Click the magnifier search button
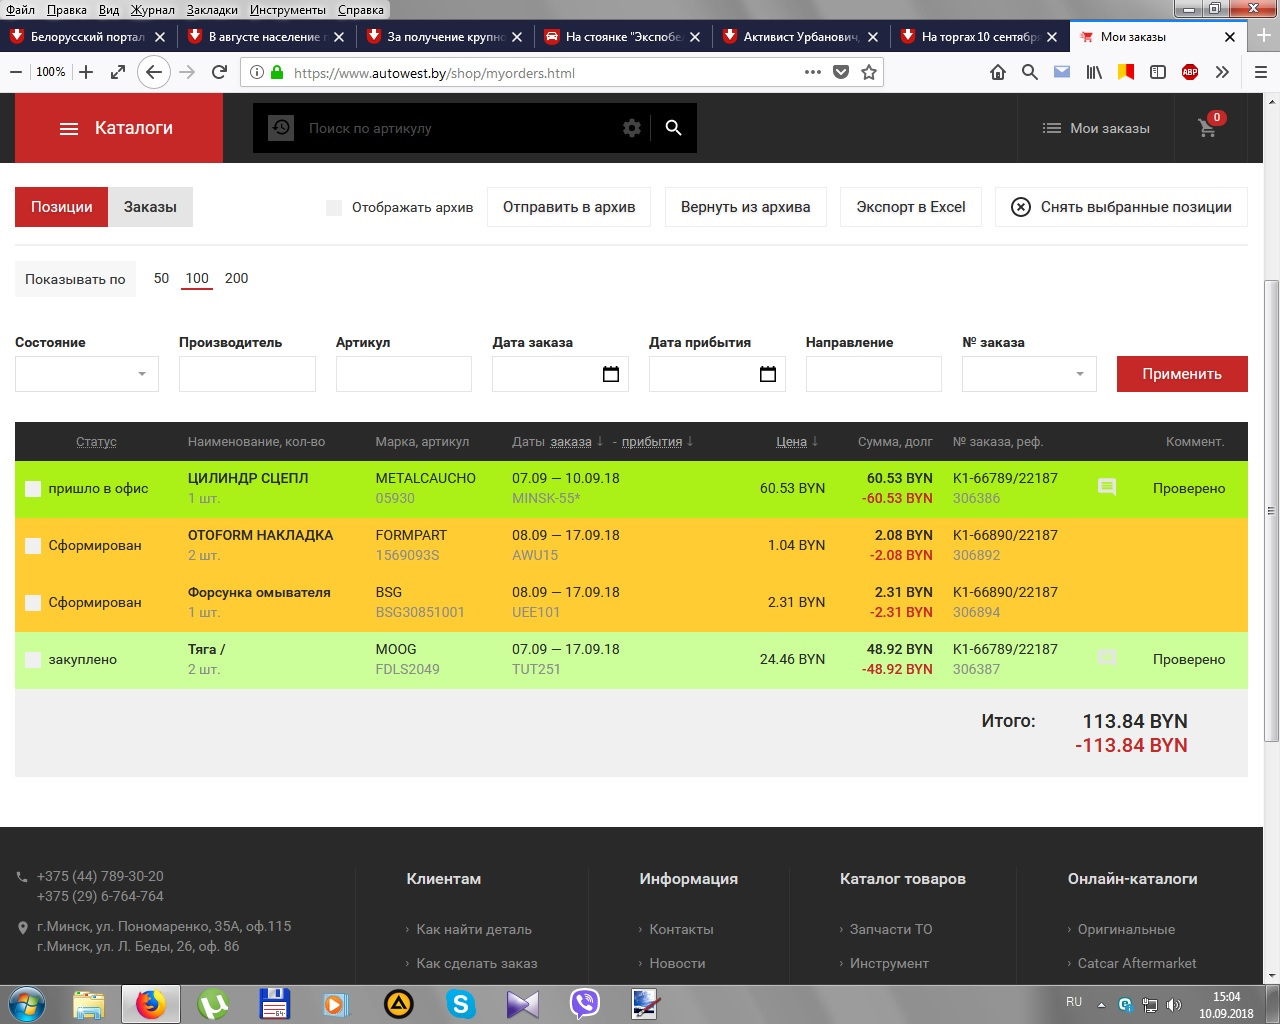The width and height of the screenshot is (1280, 1024). click(674, 128)
